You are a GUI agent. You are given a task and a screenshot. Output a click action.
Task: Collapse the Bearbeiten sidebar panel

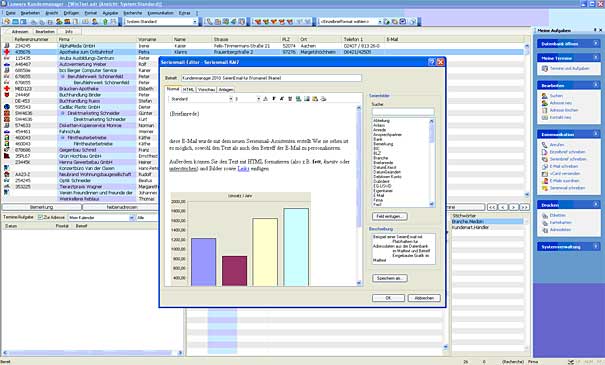pyautogui.click(x=596, y=85)
